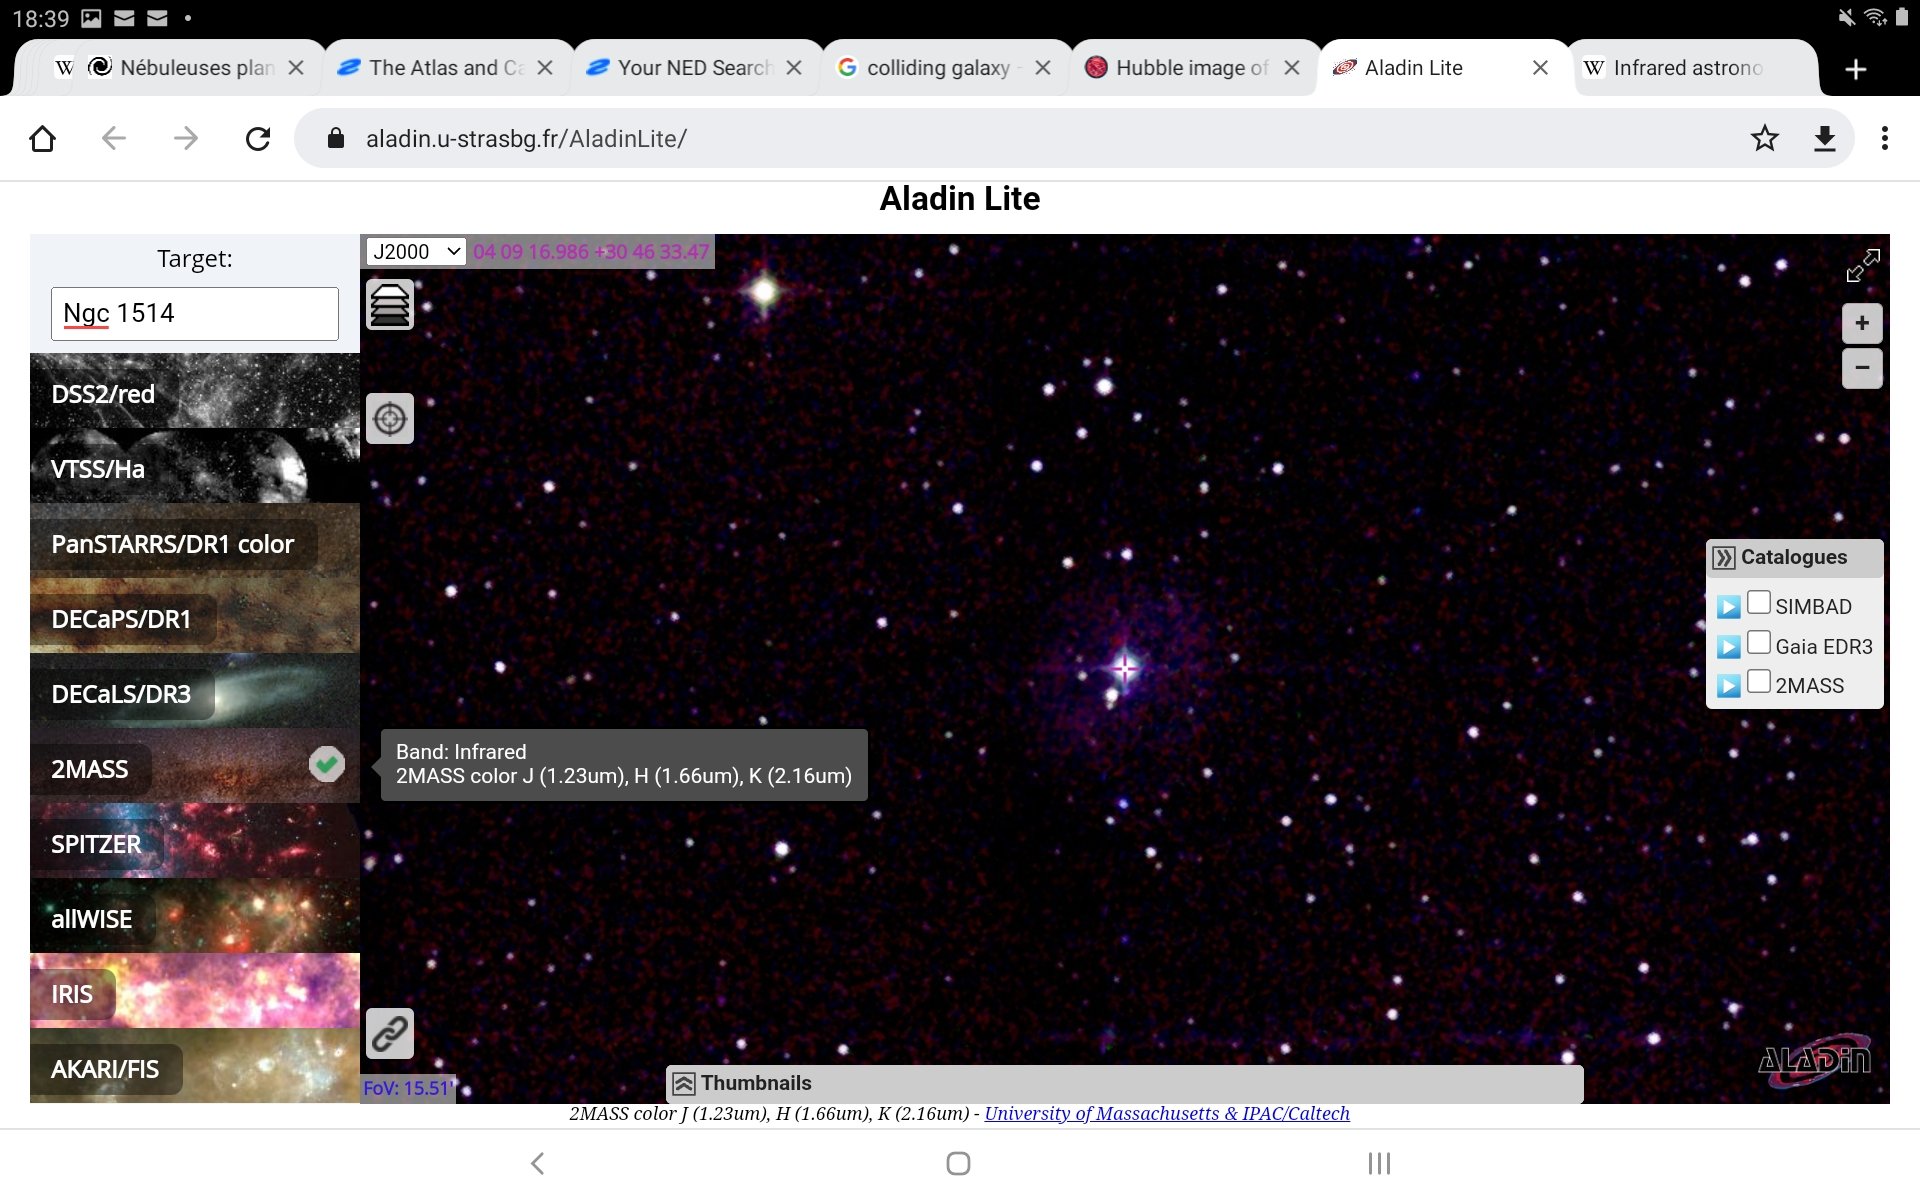
Task: Close the Nébuleuses plan tab
Action: (x=296, y=68)
